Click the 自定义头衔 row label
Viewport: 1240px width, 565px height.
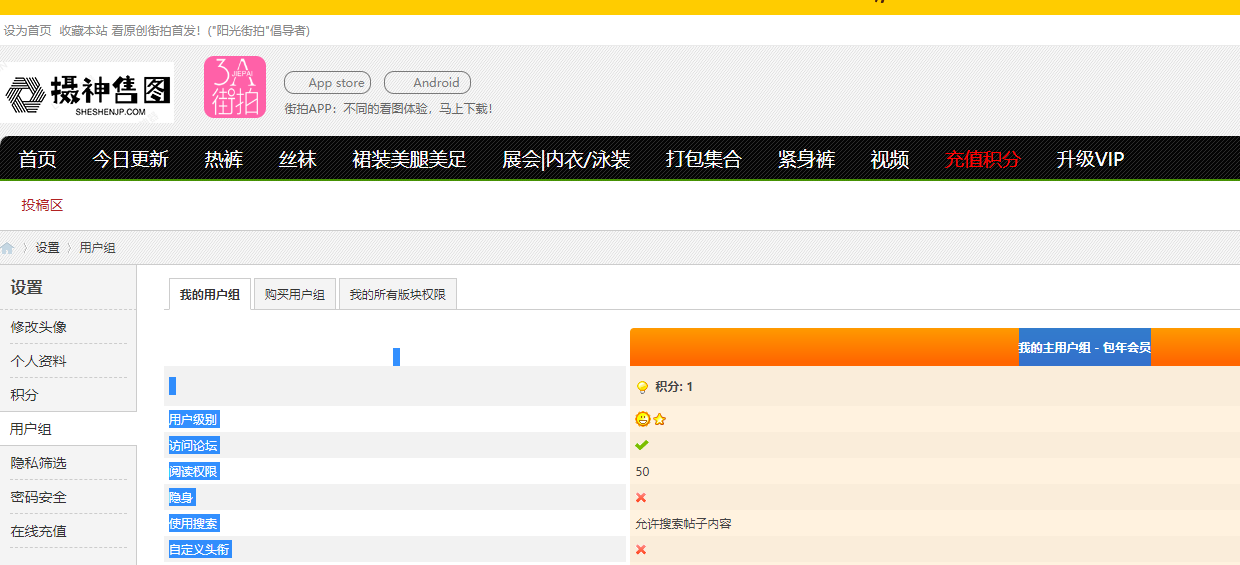coord(200,549)
